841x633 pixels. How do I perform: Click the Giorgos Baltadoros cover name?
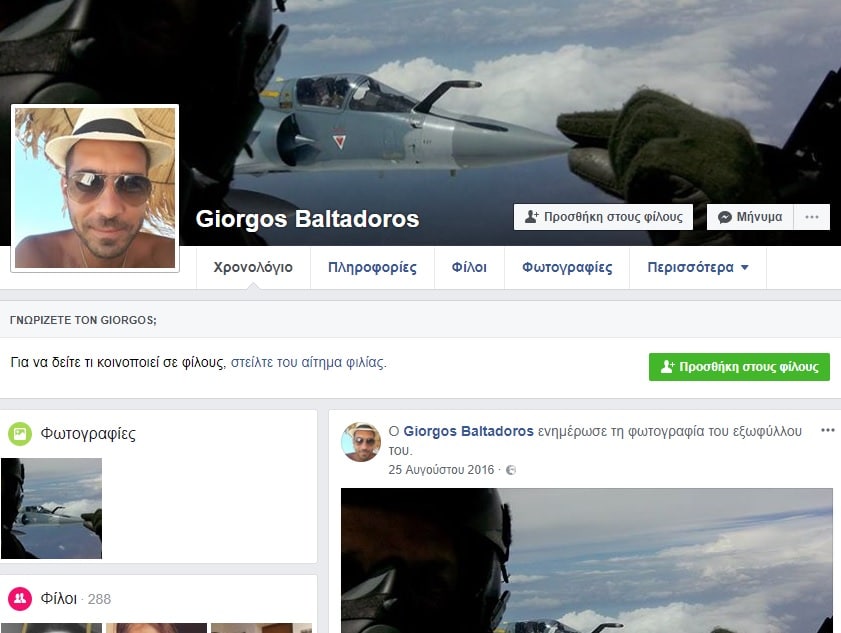[x=307, y=219]
